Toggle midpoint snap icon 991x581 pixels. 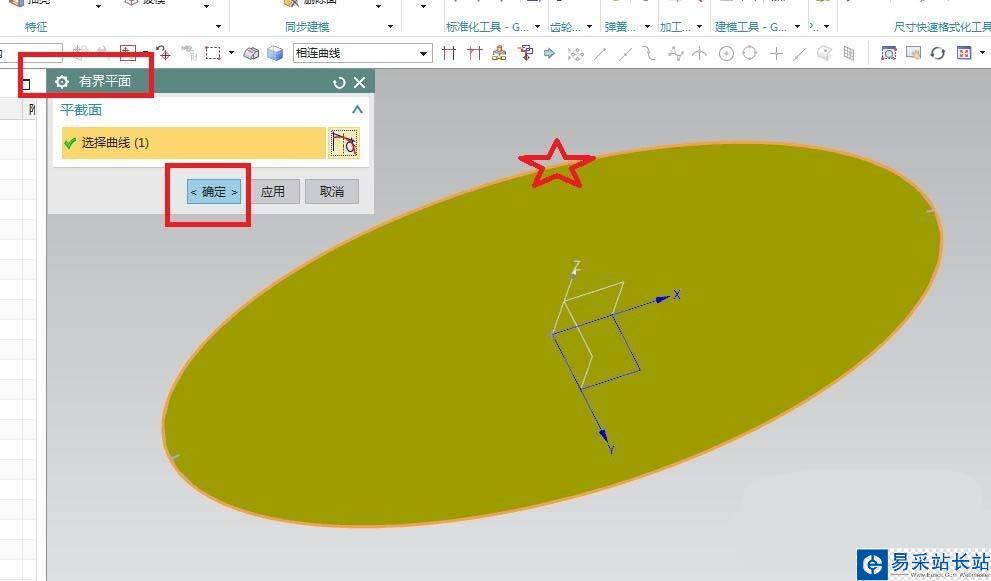[x=624, y=54]
